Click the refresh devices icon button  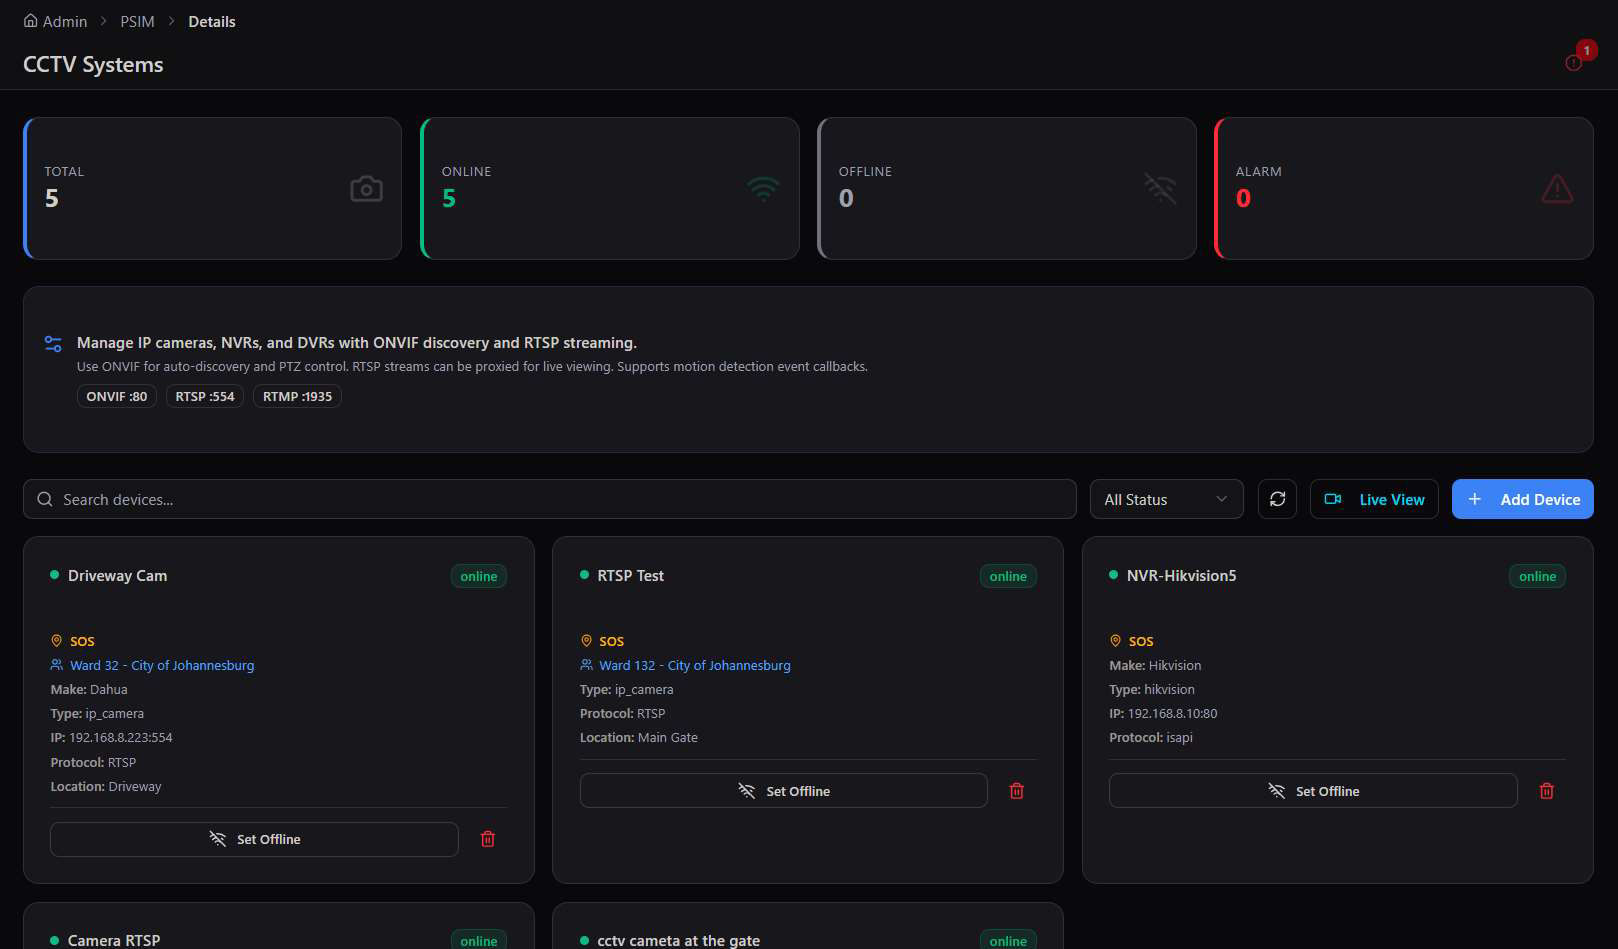(1277, 499)
